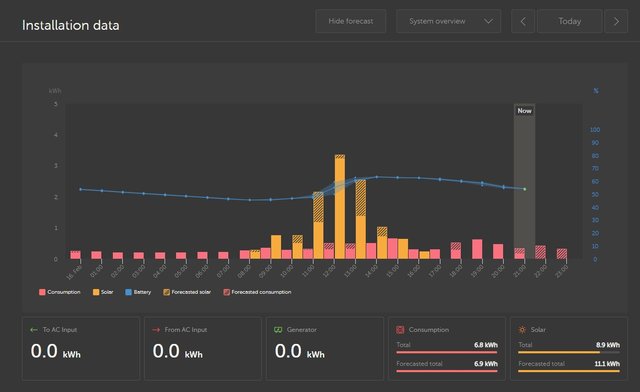Click the From AC Input 0.0 kWh value
This screenshot has height=392, width=640.
click(x=178, y=352)
